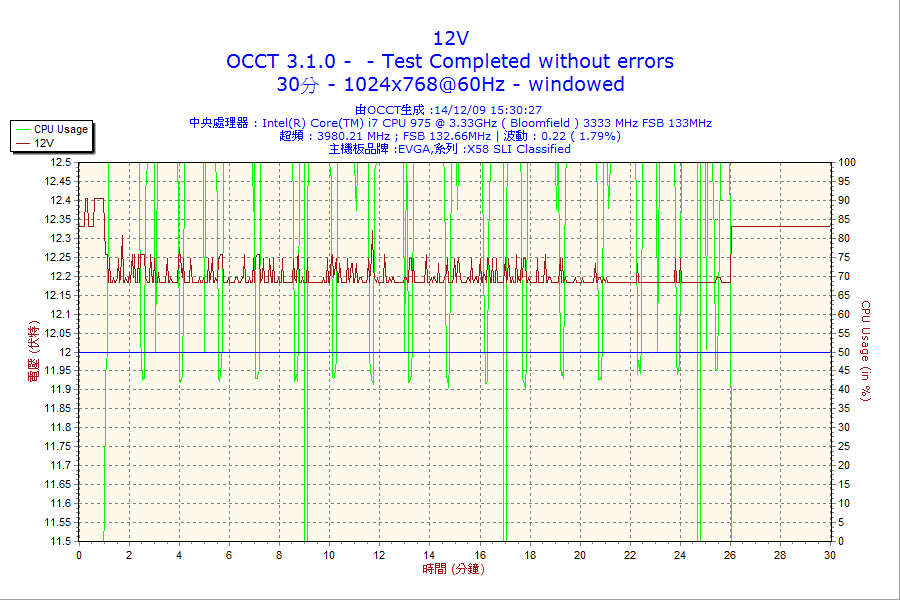
Task: Click the dark red 12V legend line
Action: point(23,143)
